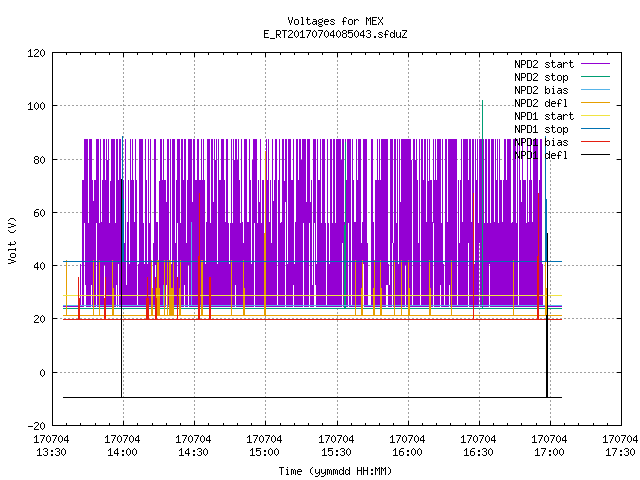Click the x-axis time label 16:30
The image size is (640, 480).
[x=478, y=453]
